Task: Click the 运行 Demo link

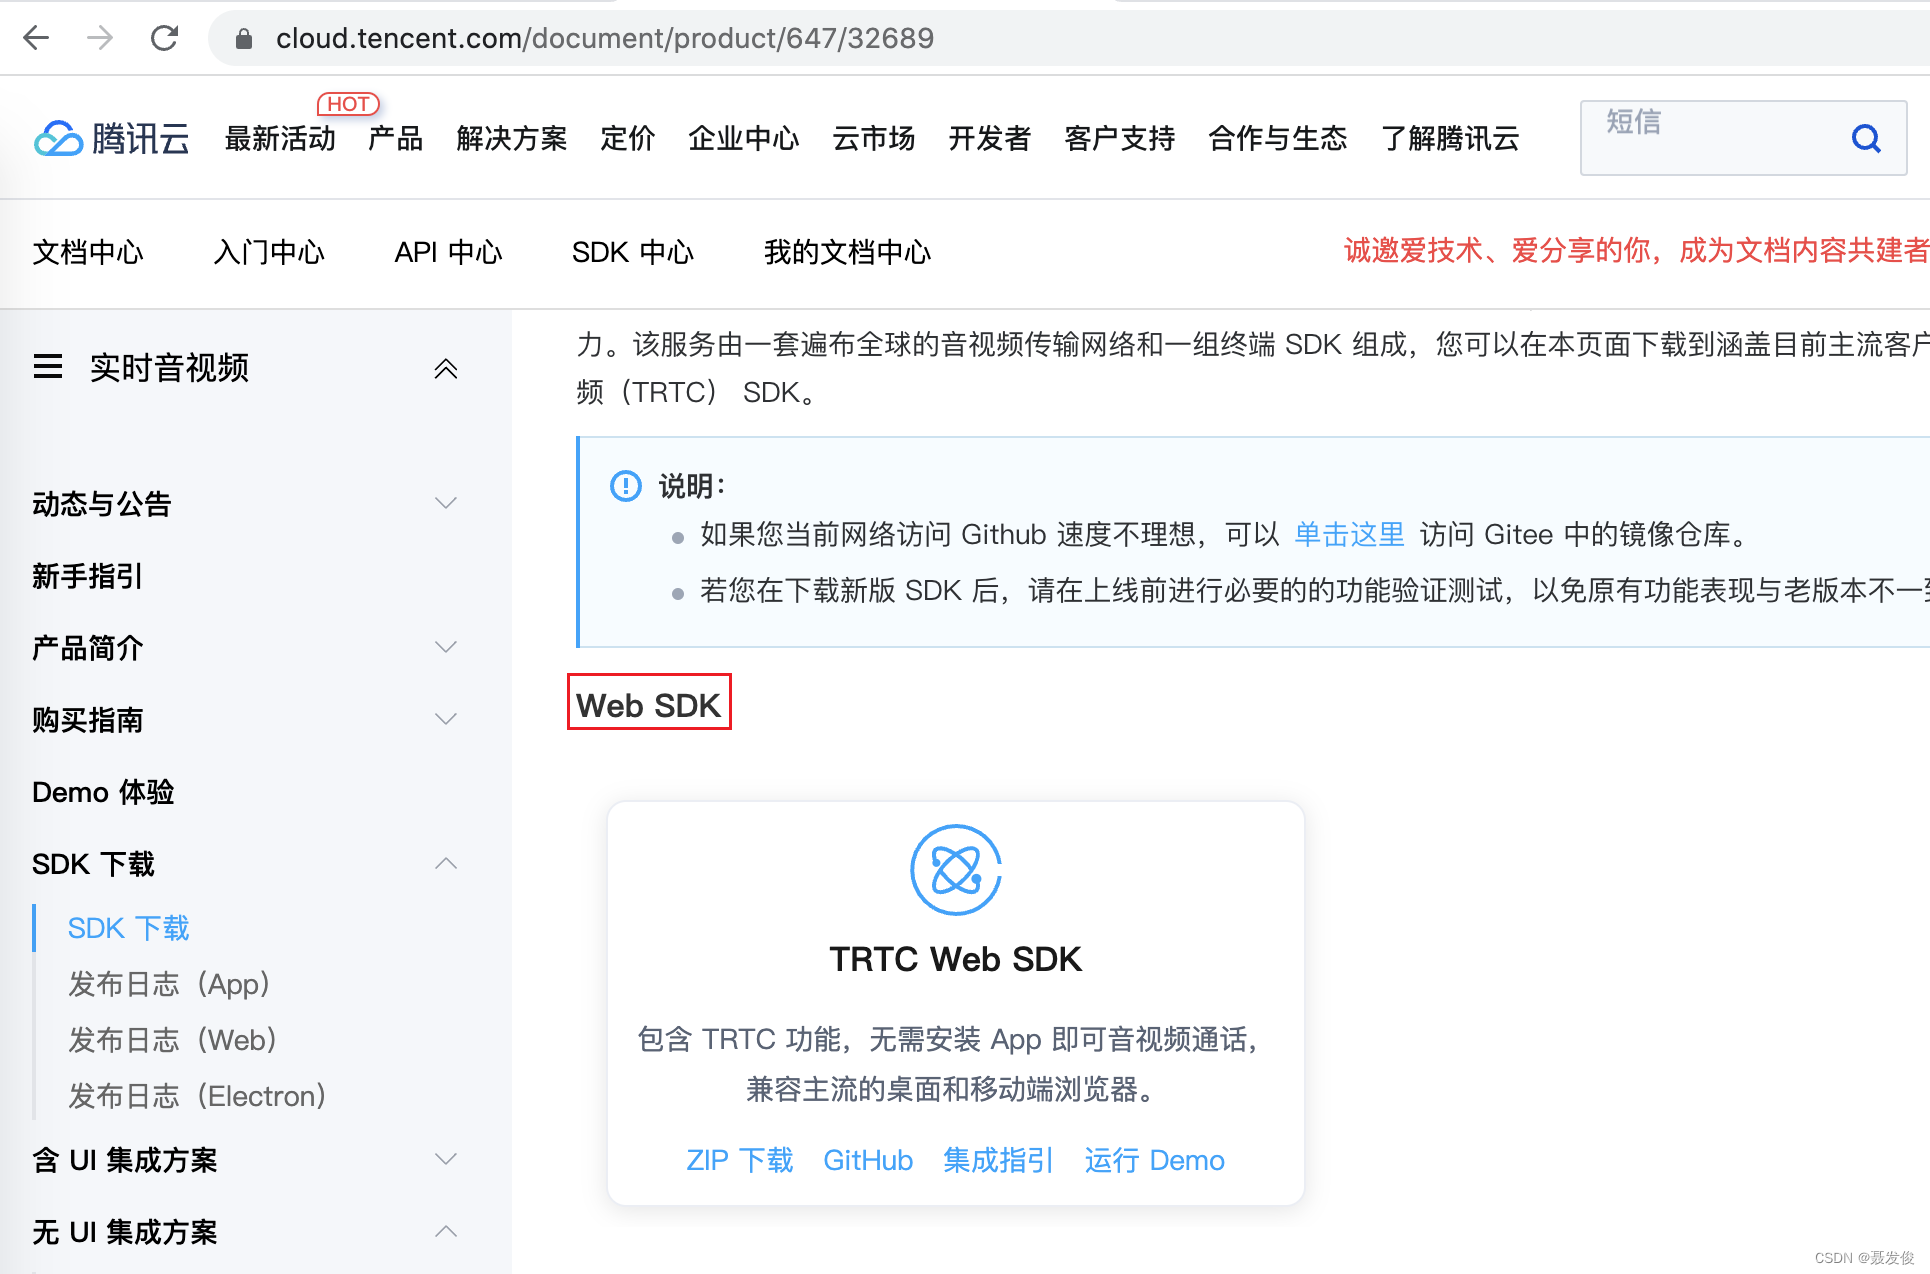Action: click(x=1155, y=1160)
